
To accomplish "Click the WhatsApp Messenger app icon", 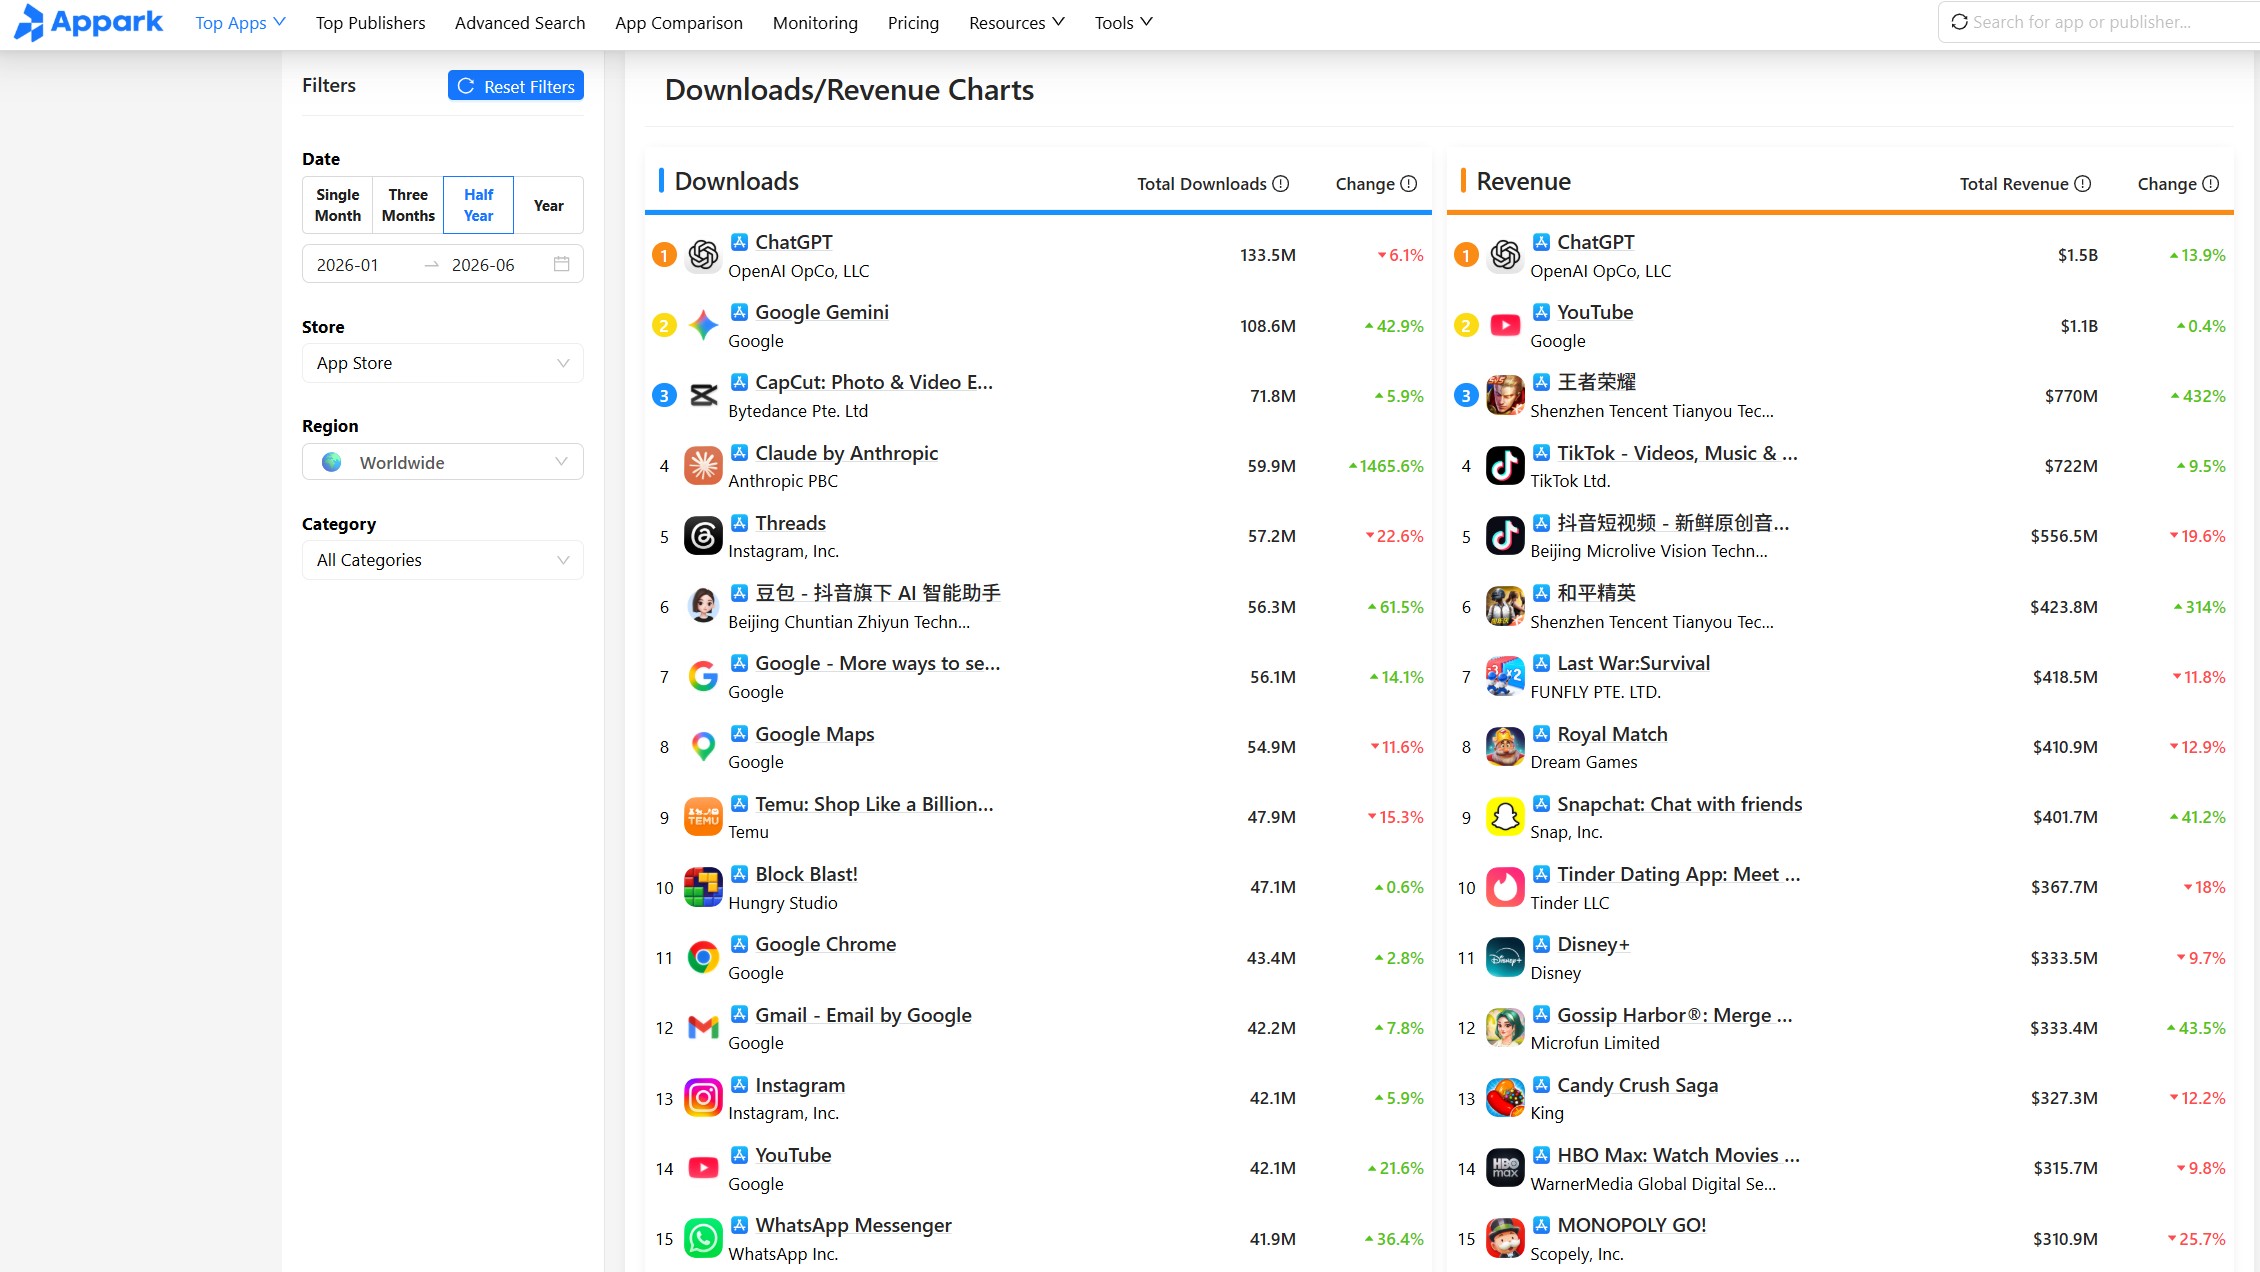I will coord(703,1238).
